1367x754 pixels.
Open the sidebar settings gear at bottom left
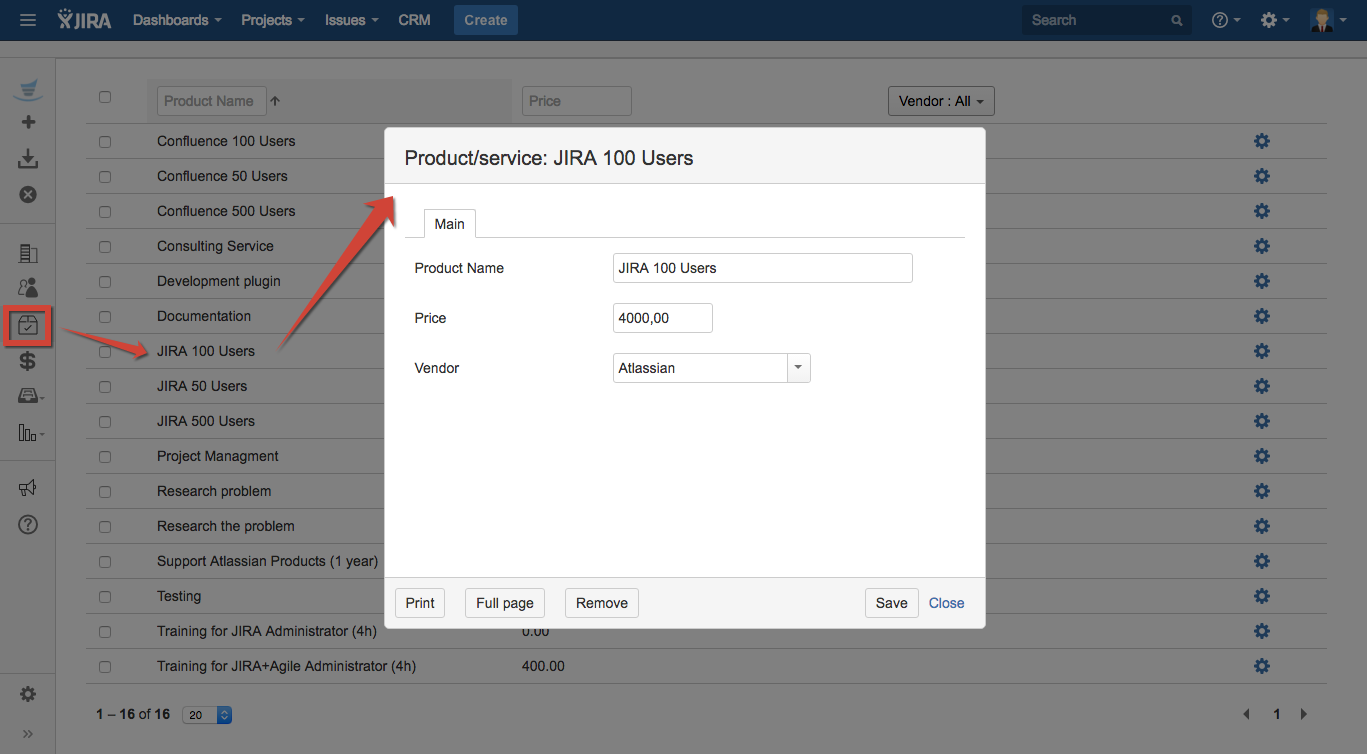[28, 694]
